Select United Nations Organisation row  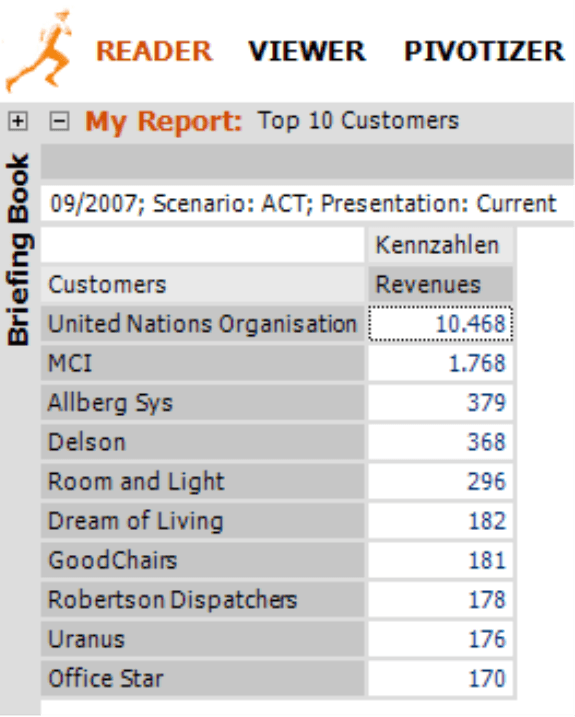tap(203, 324)
